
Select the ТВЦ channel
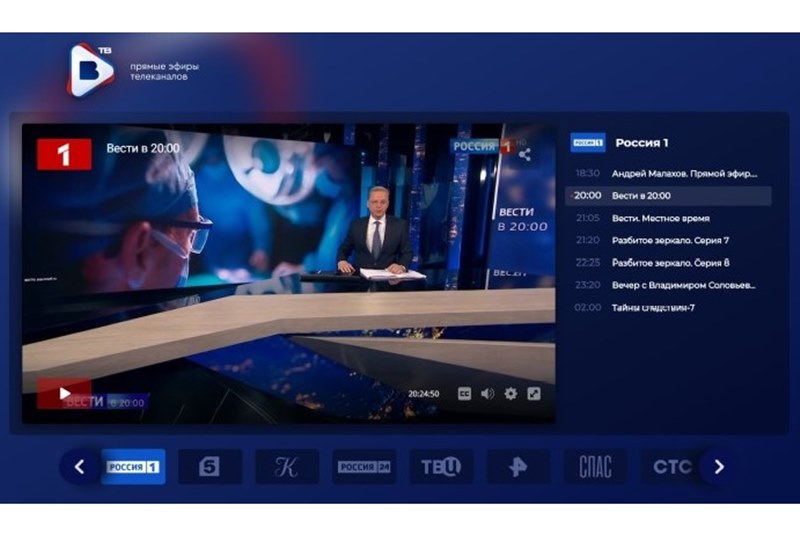pyautogui.click(x=441, y=467)
